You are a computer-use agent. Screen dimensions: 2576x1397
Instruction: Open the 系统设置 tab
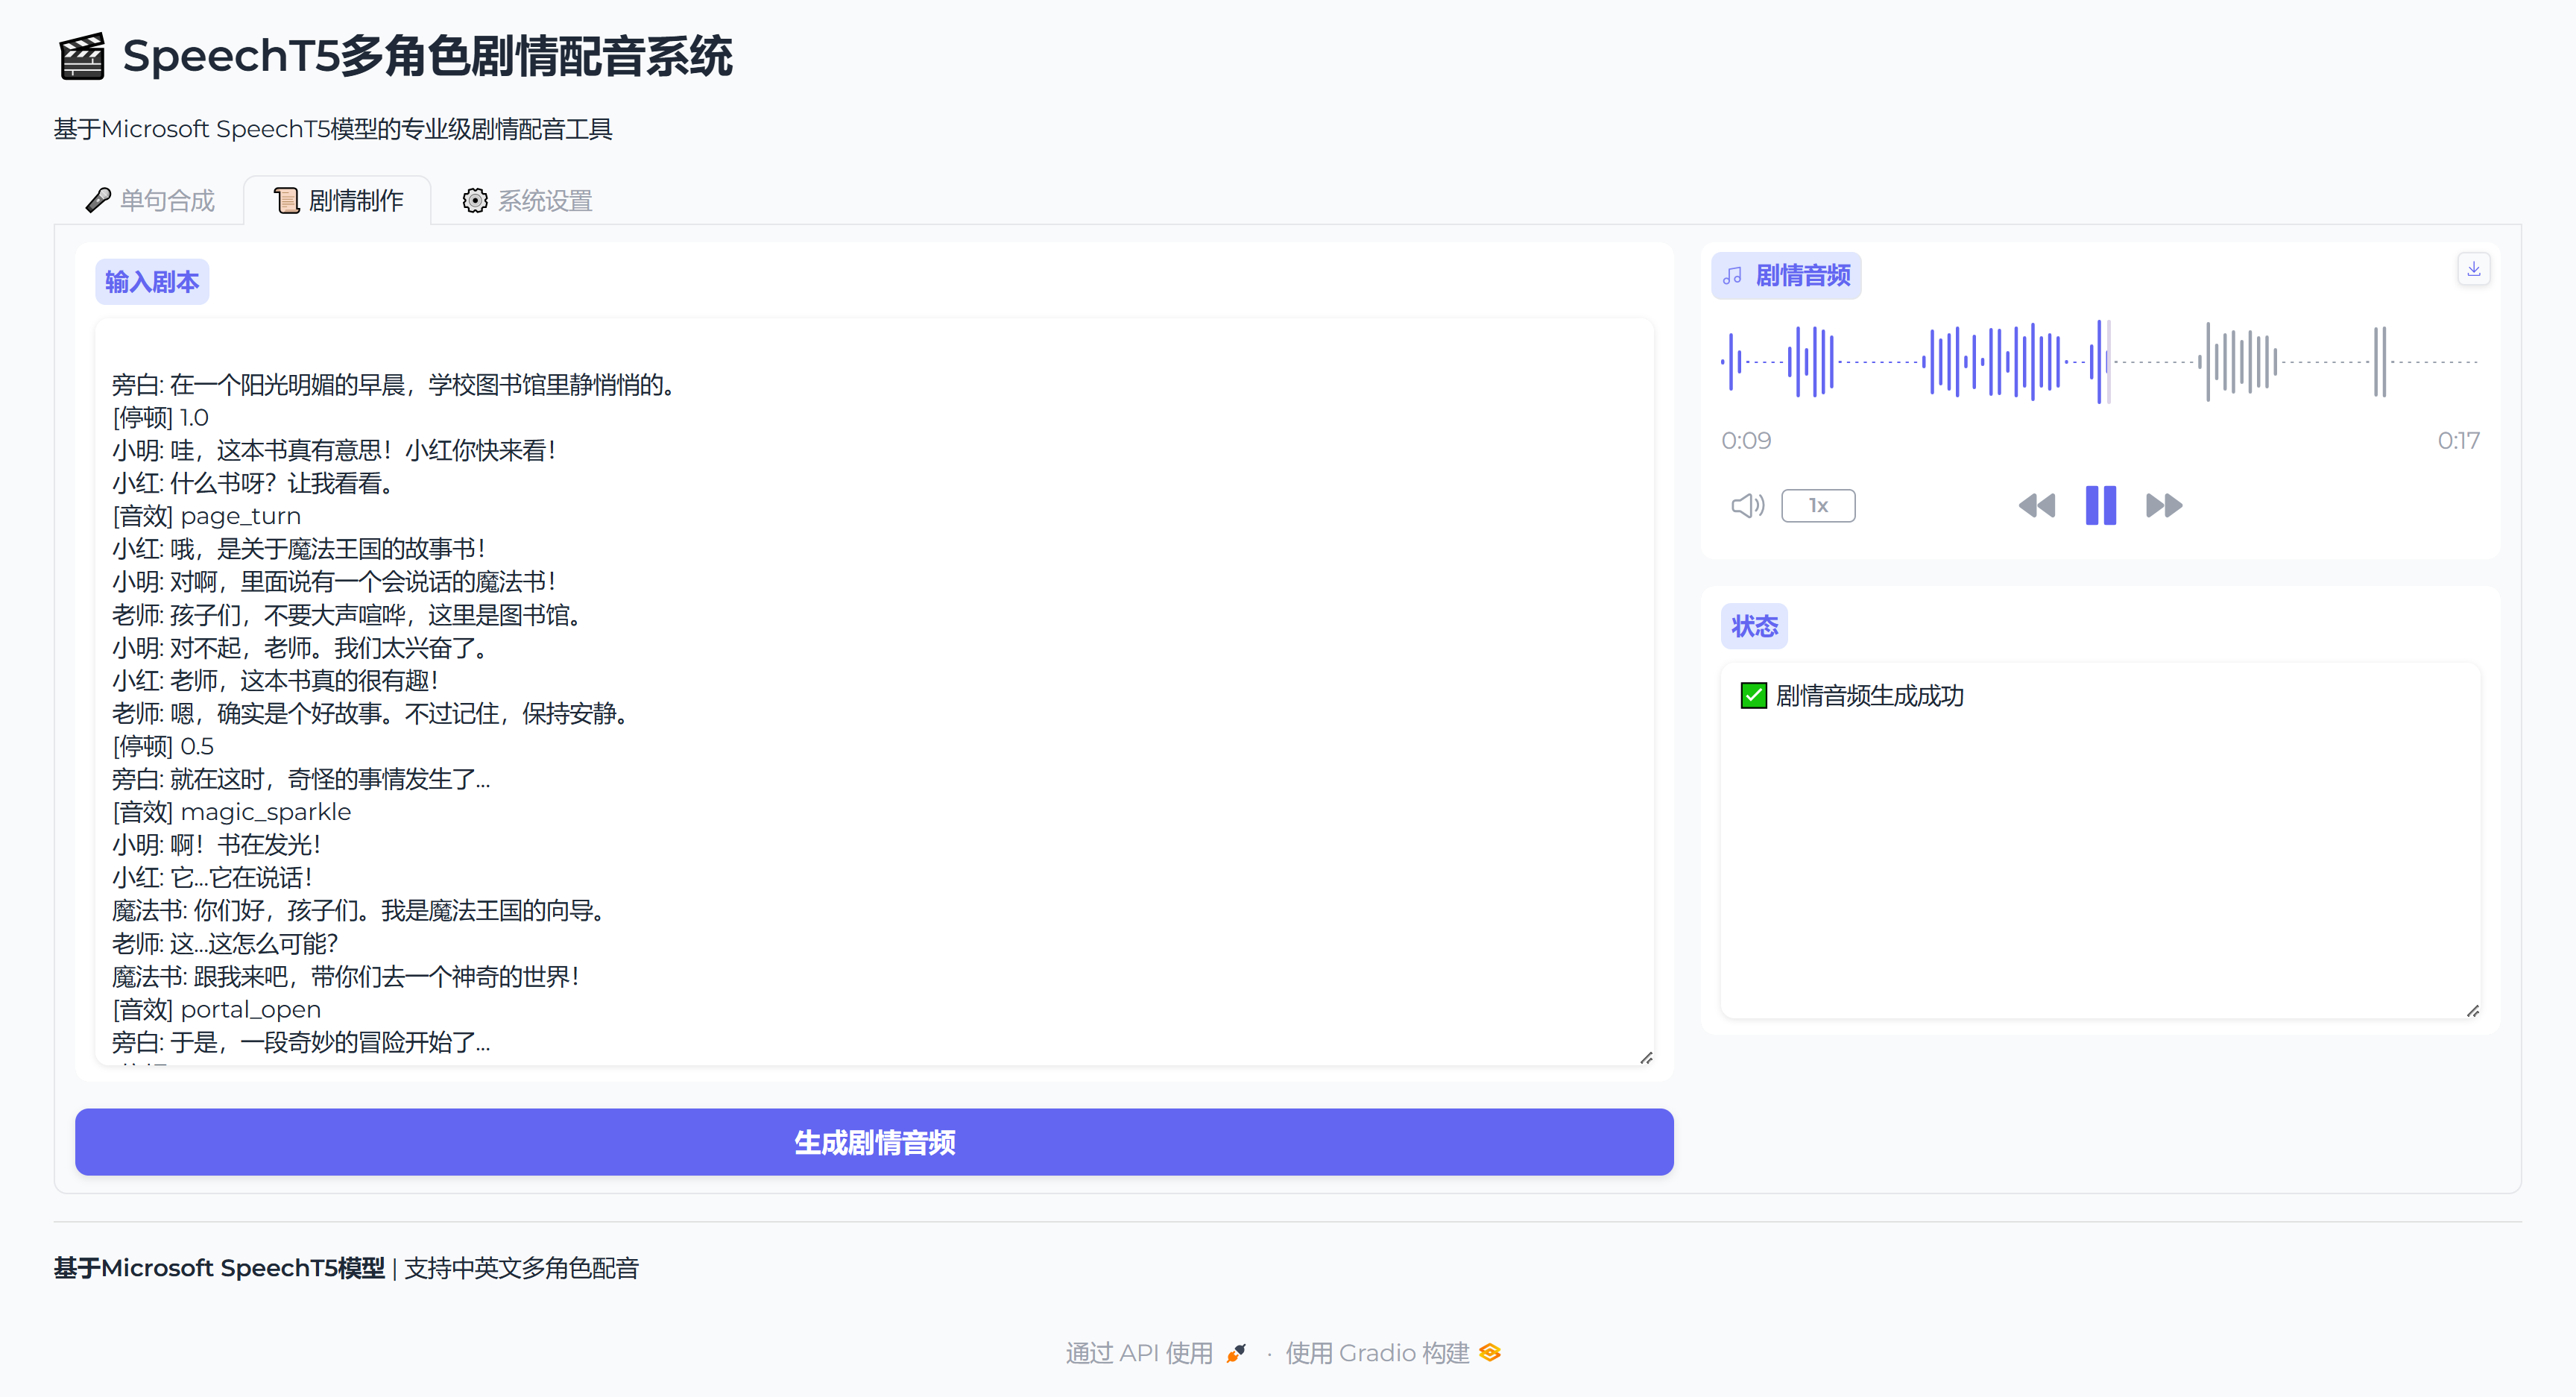(528, 201)
